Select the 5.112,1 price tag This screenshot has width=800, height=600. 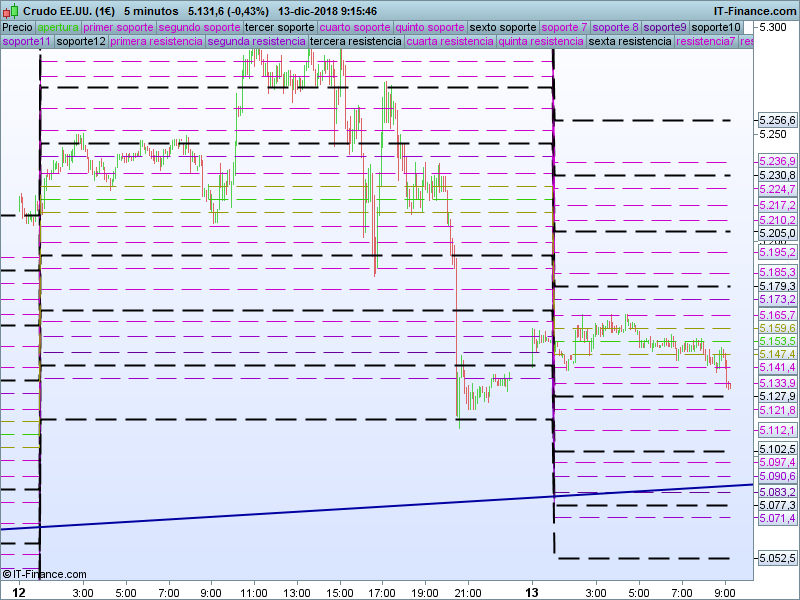[x=777, y=430]
